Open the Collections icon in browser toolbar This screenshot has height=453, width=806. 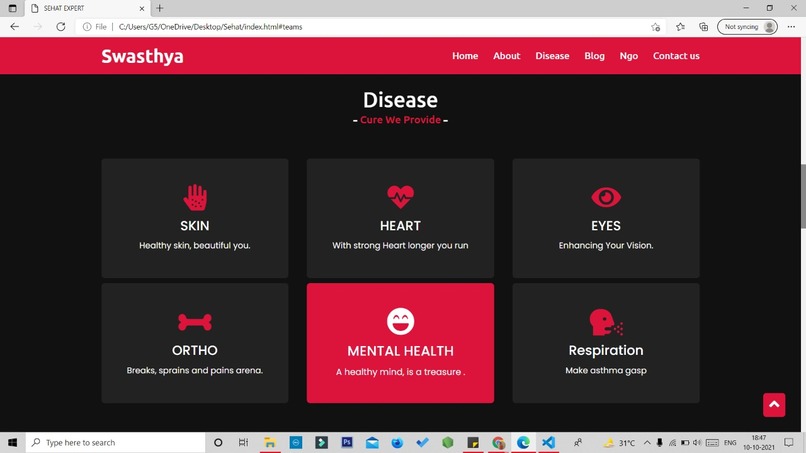(x=703, y=27)
